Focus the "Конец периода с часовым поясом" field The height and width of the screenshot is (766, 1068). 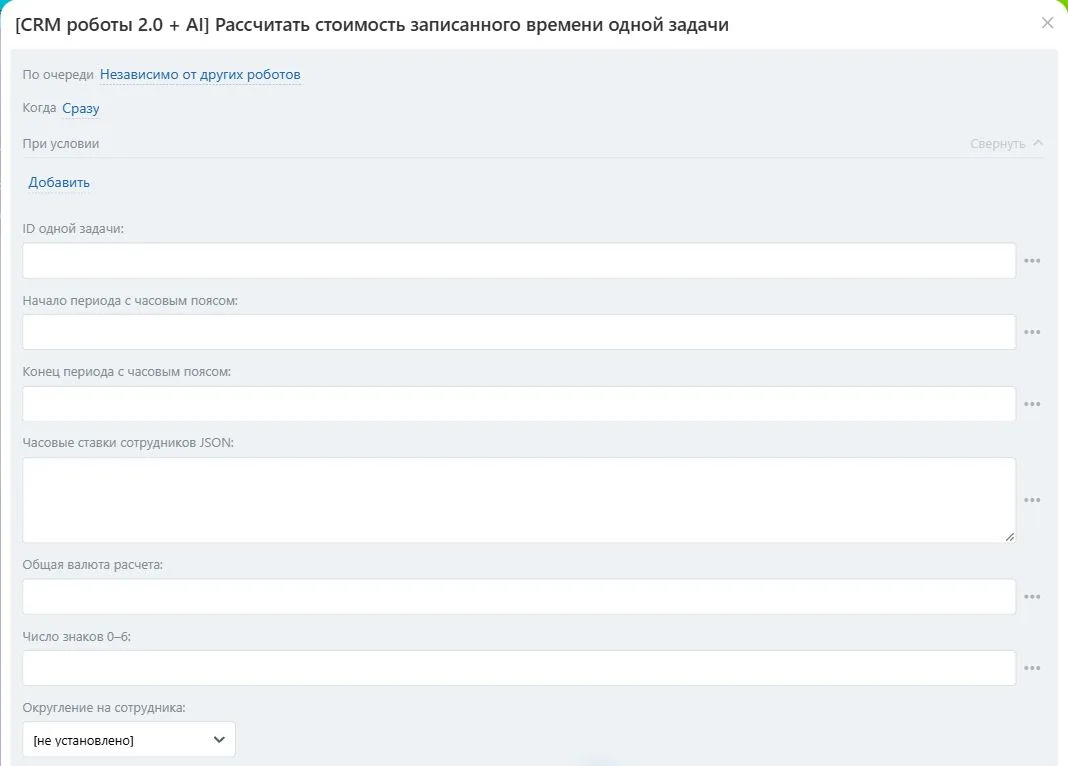(519, 404)
